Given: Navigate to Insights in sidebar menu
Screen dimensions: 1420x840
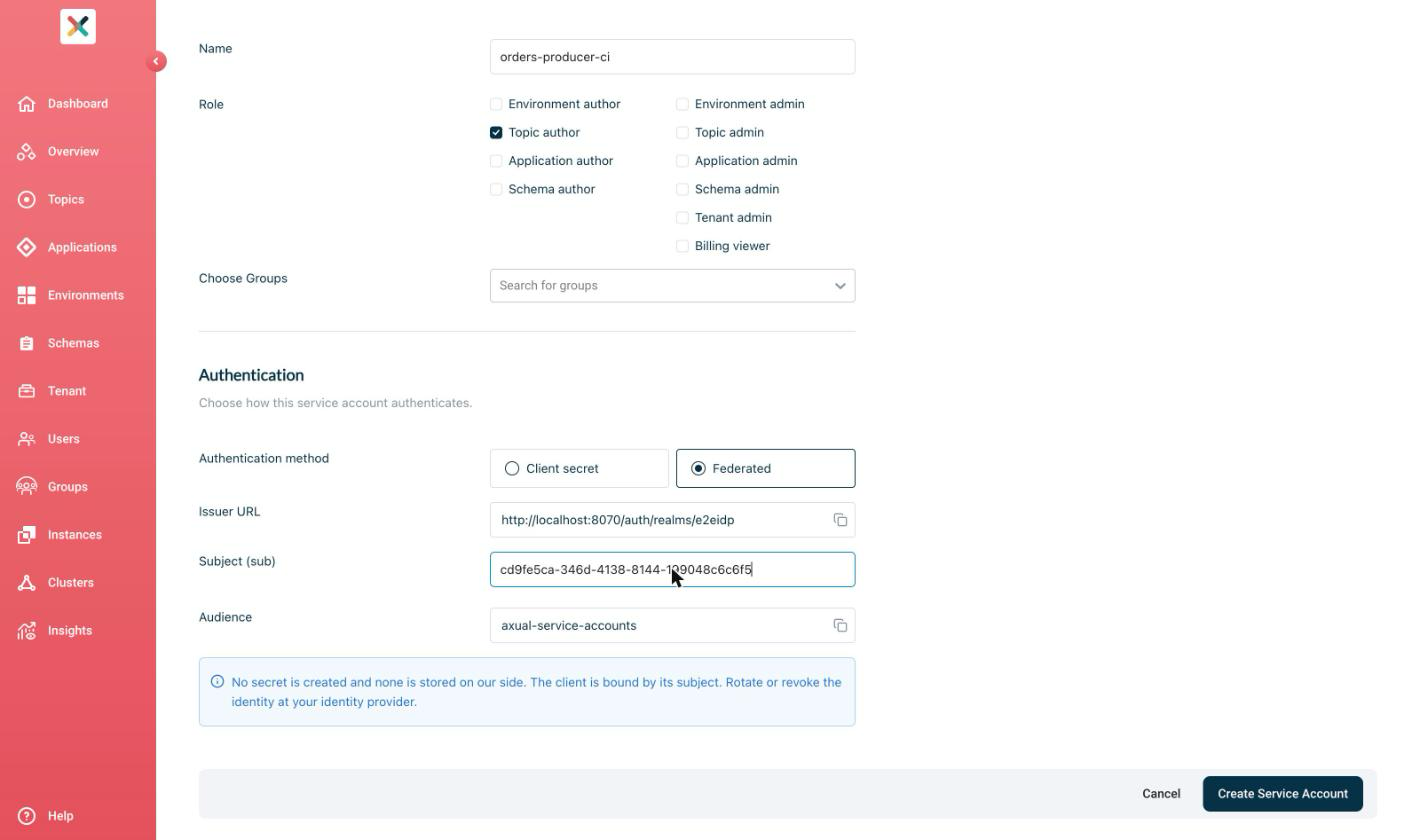Looking at the screenshot, I should click(70, 631).
